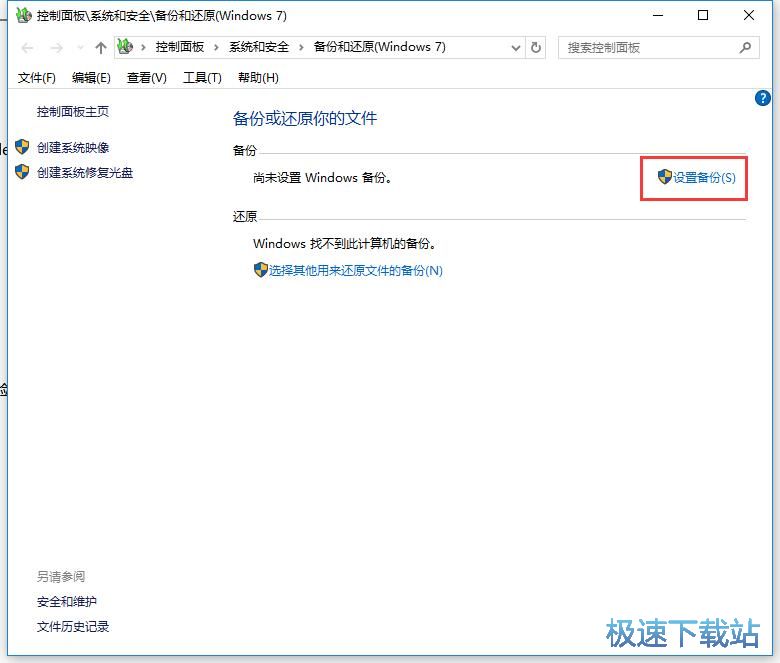Click the shield icon beside 创建系统修复光盘
780x663 pixels.
[x=22, y=172]
